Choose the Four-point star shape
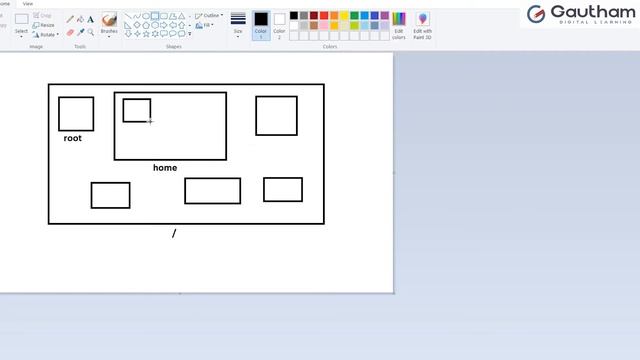The width and height of the screenshot is (640, 360). (137, 34)
